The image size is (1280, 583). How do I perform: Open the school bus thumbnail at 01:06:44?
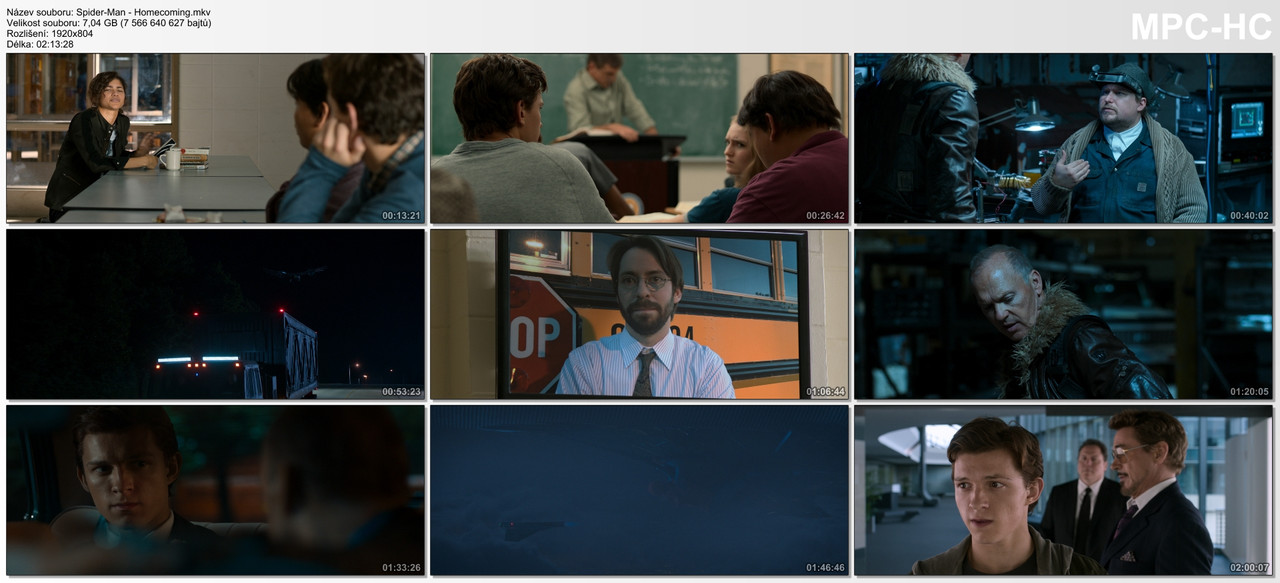[x=639, y=314]
